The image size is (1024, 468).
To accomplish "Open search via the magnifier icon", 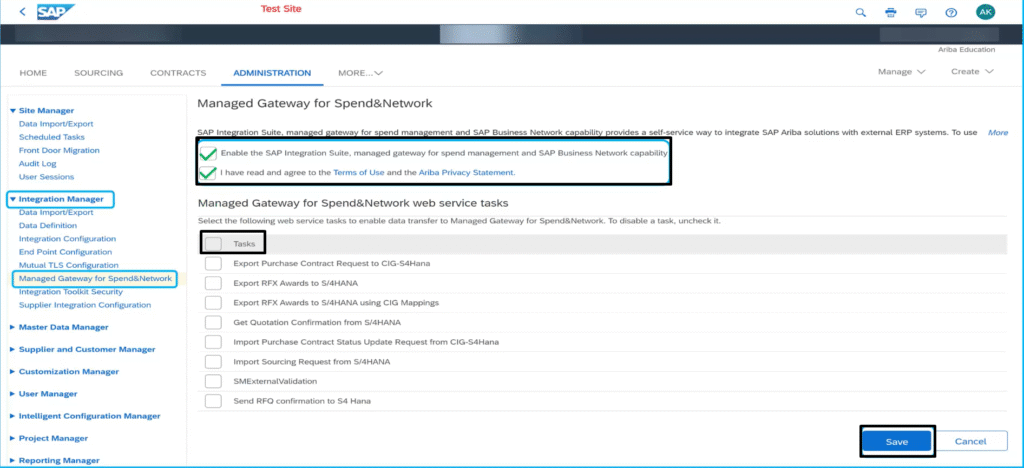I will pos(860,12).
